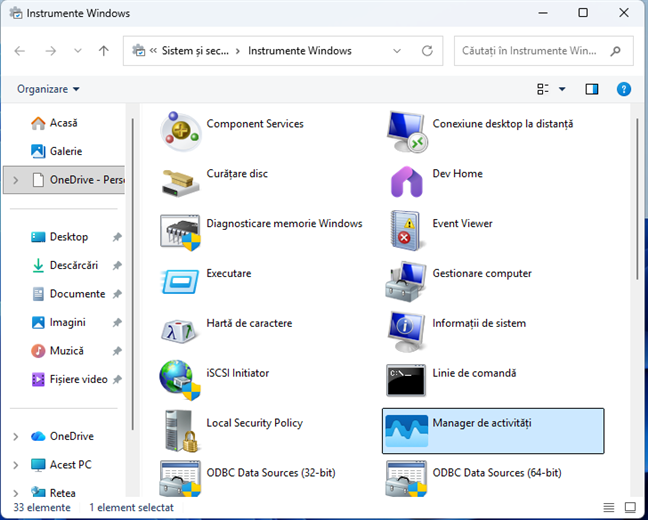Open the pinned Descărcări folder
The height and width of the screenshot is (520, 648).
tap(65, 265)
